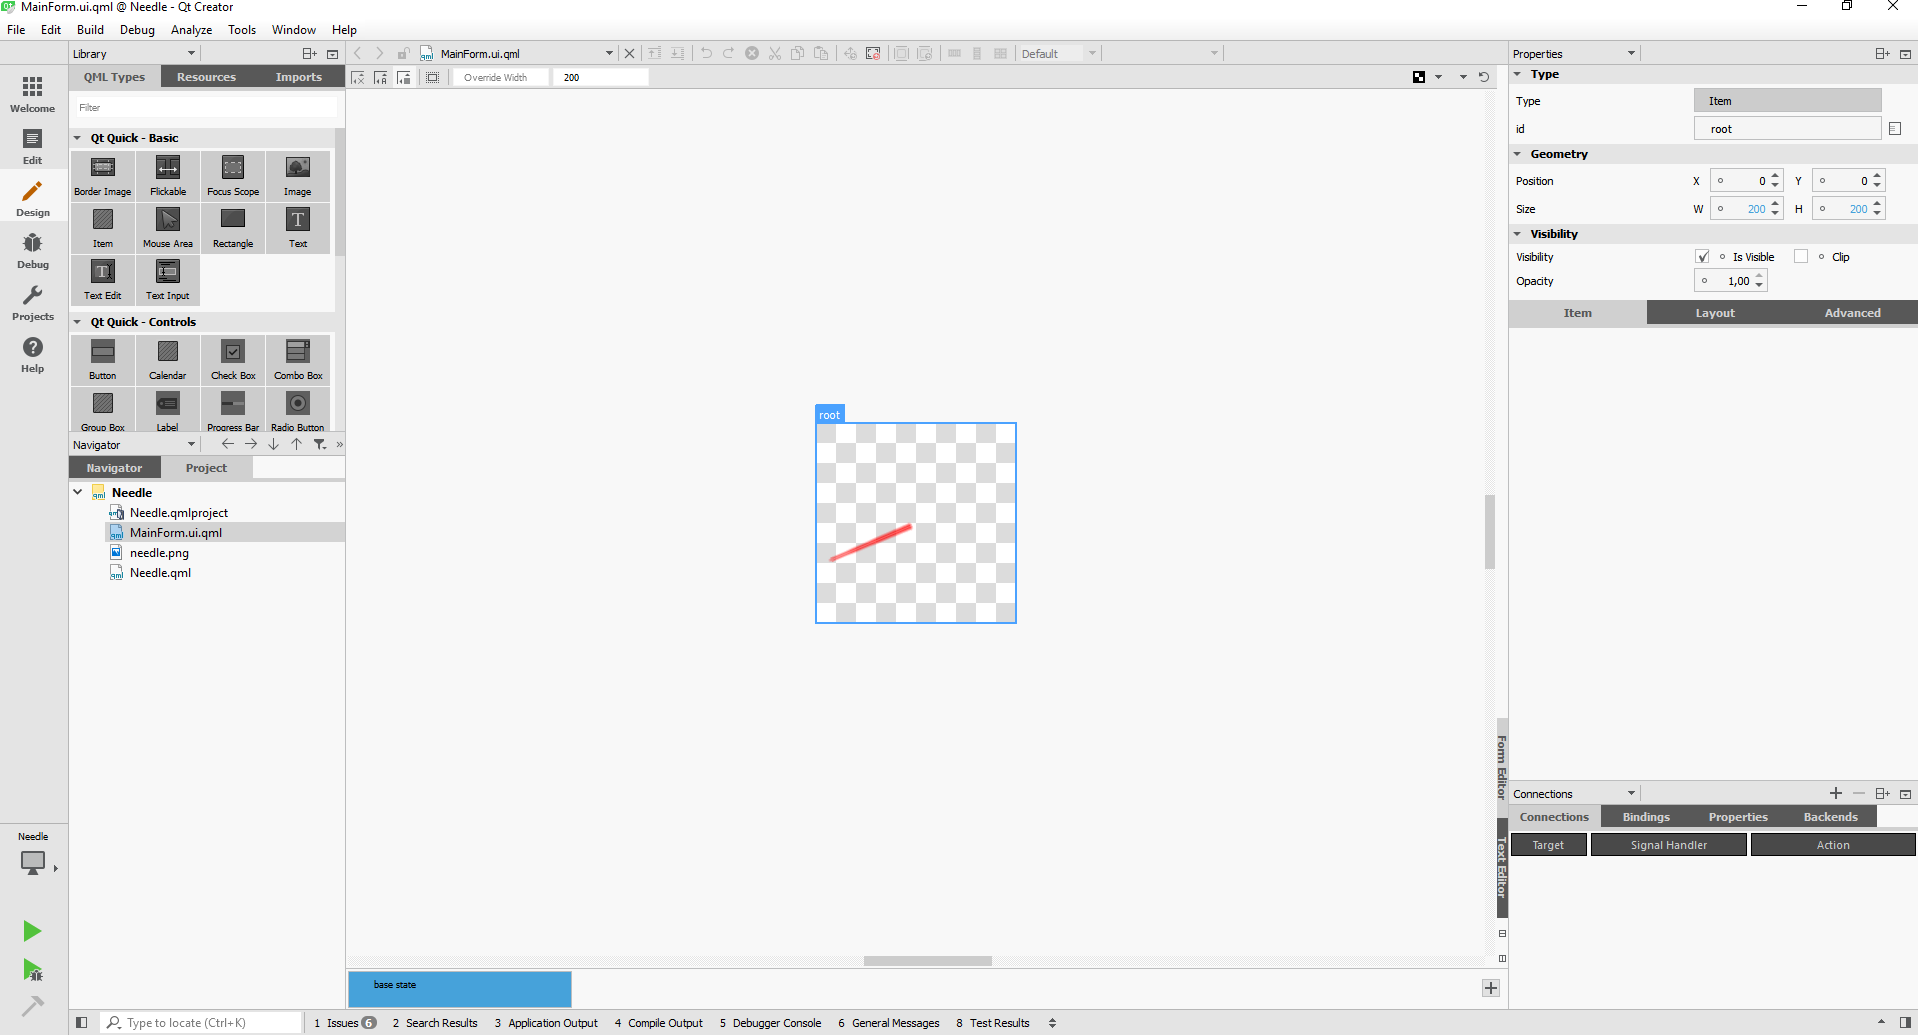The image size is (1918, 1035).
Task: Pick the Calendar control icon
Action: click(168, 359)
